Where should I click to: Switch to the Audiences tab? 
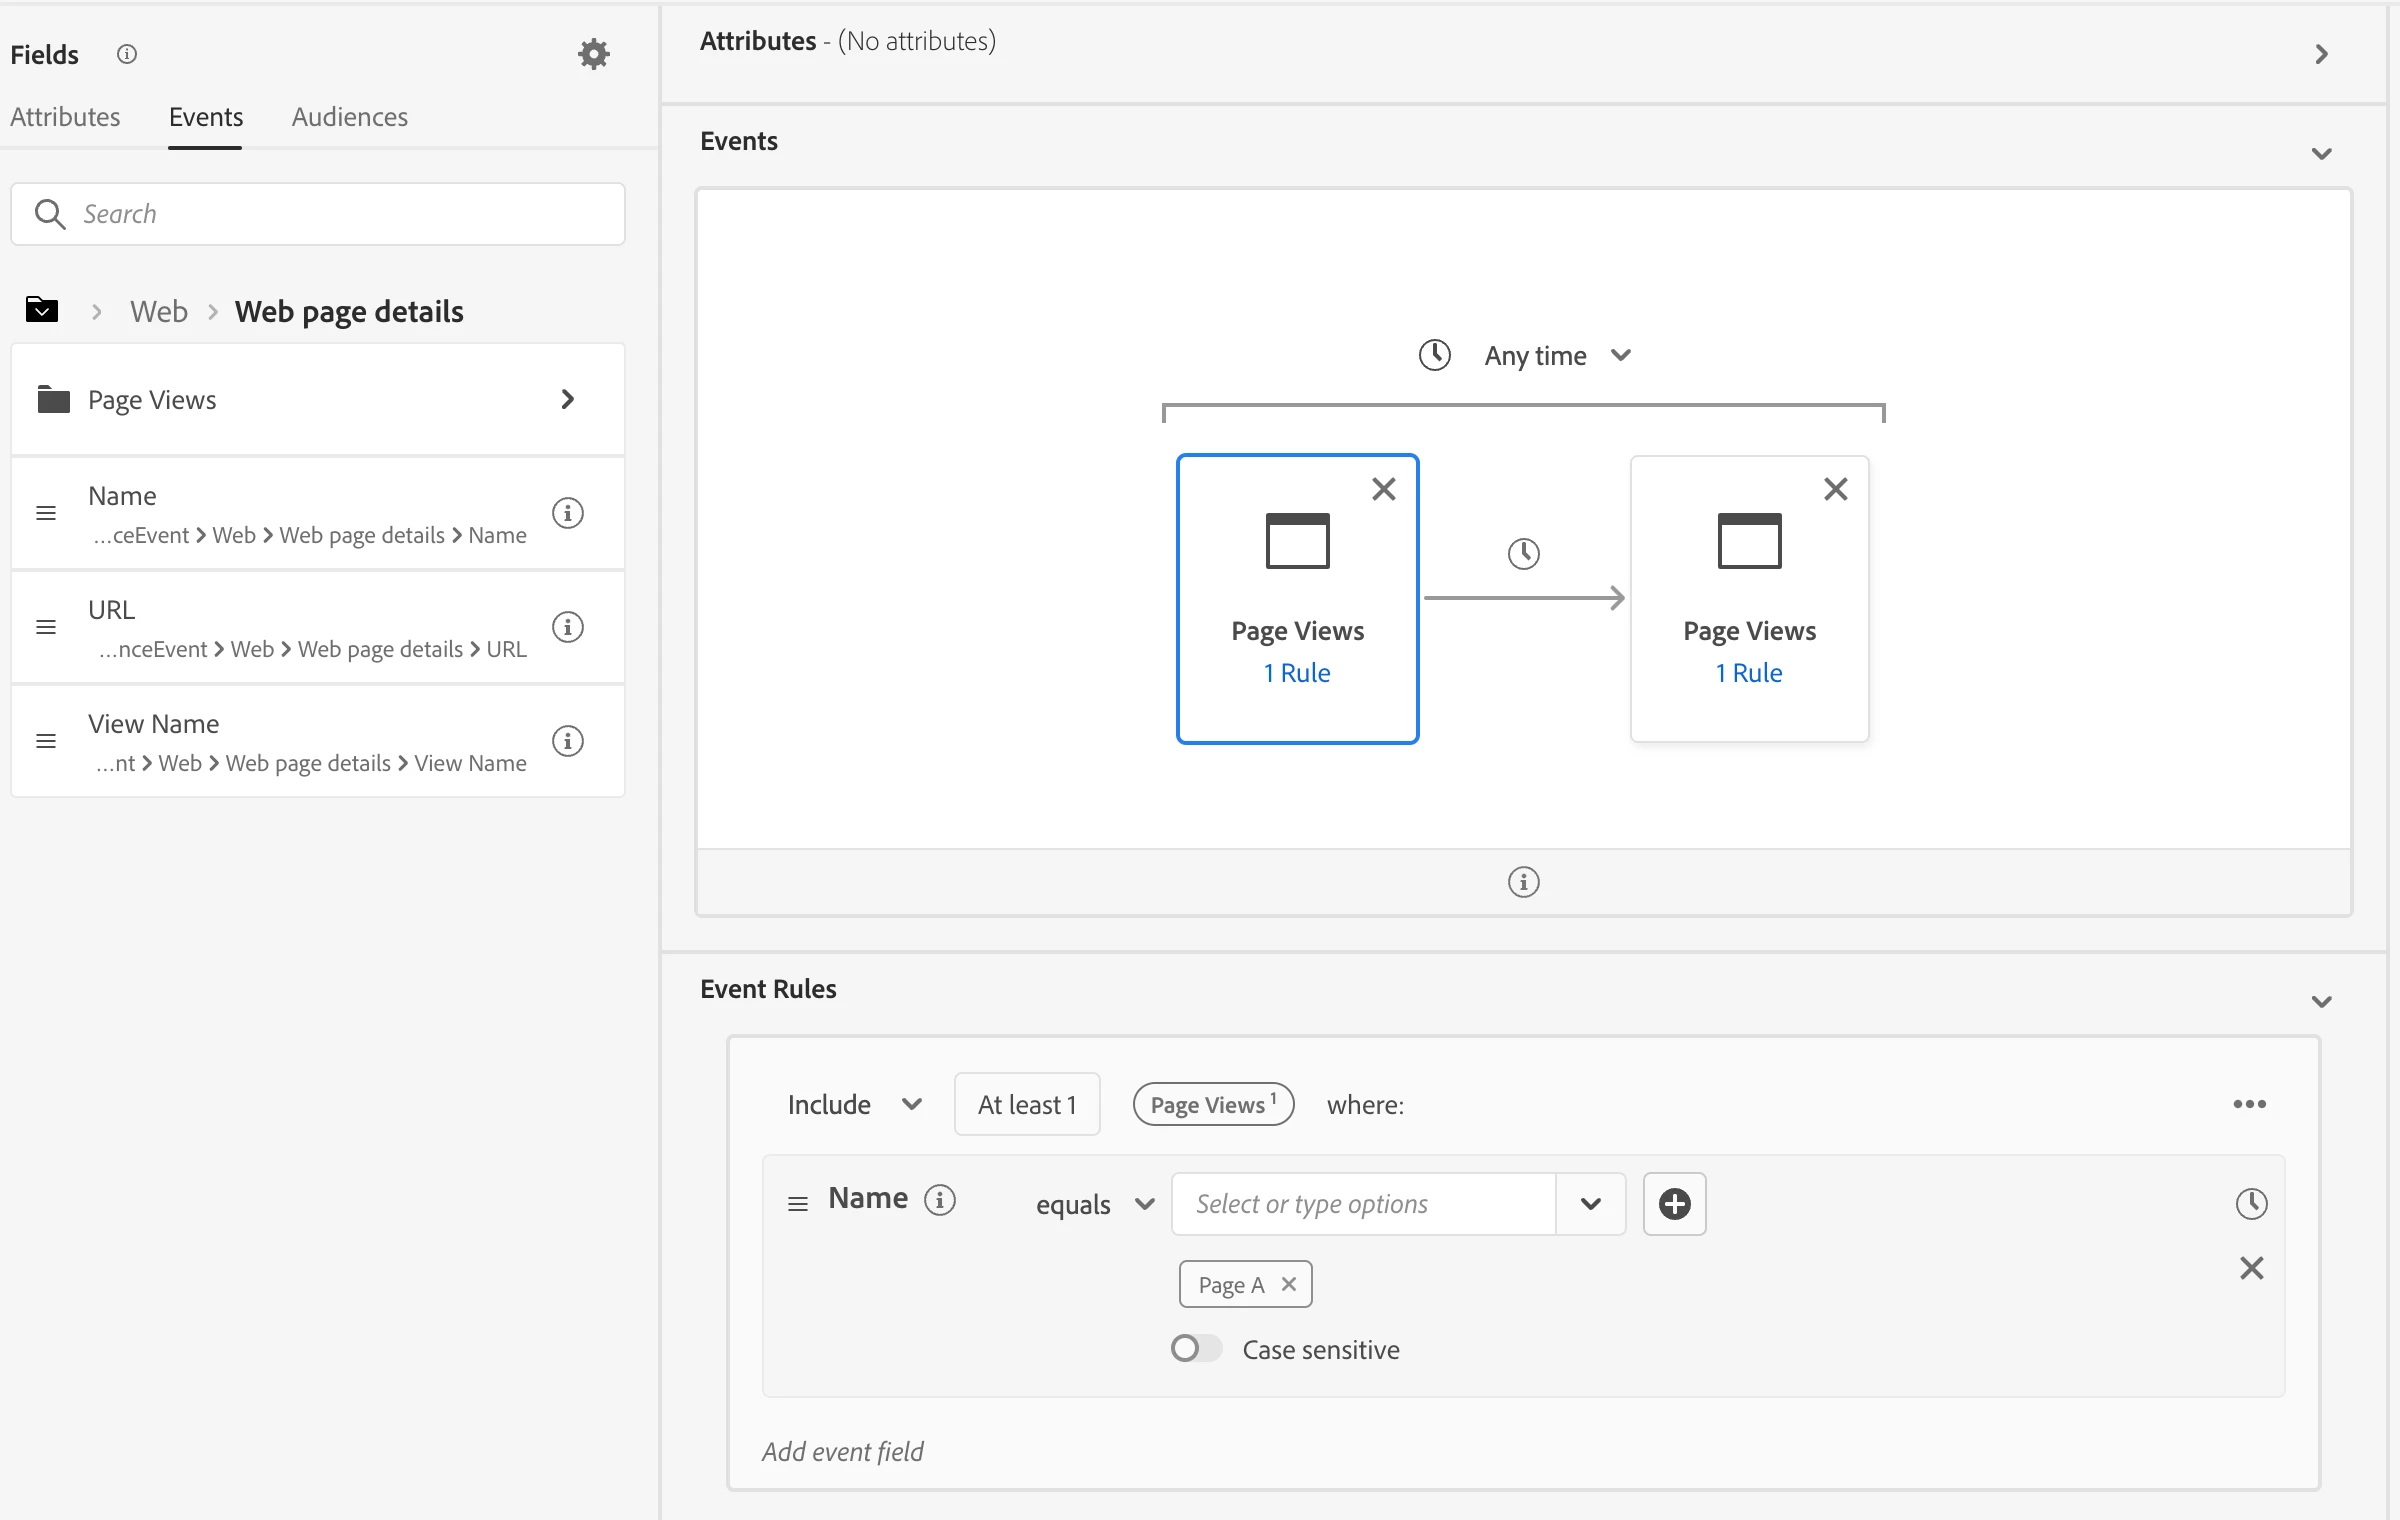pos(349,117)
